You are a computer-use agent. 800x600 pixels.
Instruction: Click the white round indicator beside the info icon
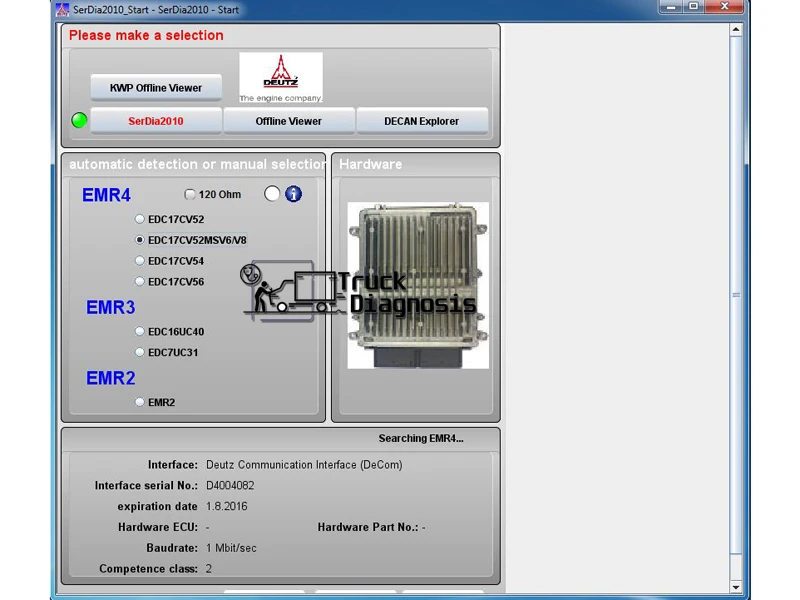[x=272, y=194]
